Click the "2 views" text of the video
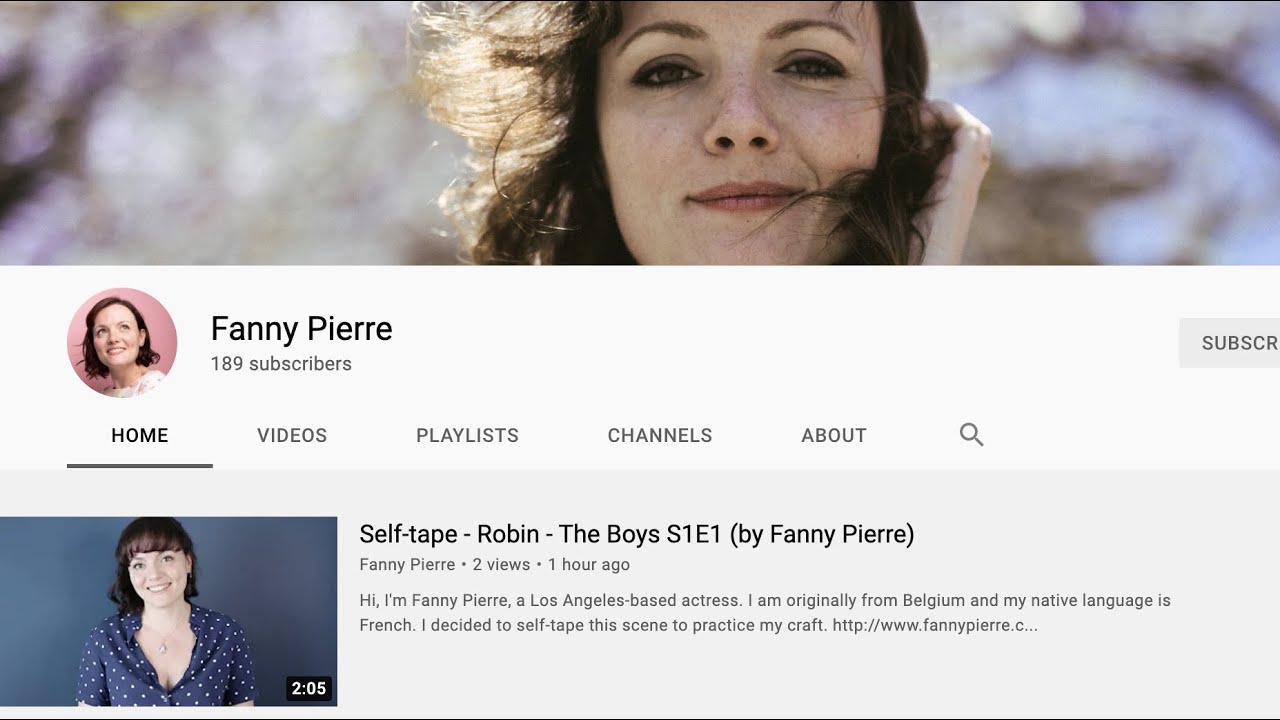The width and height of the screenshot is (1280, 720). (501, 565)
